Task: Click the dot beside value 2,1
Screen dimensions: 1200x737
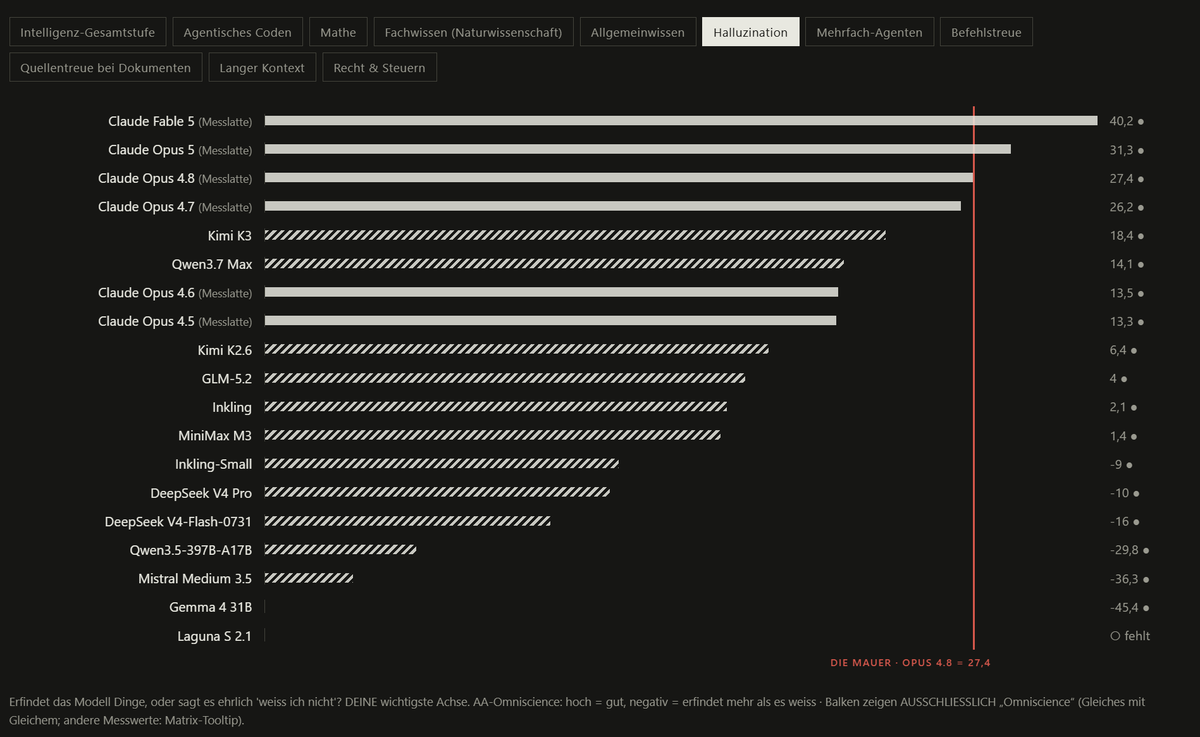Action: pos(1133,408)
